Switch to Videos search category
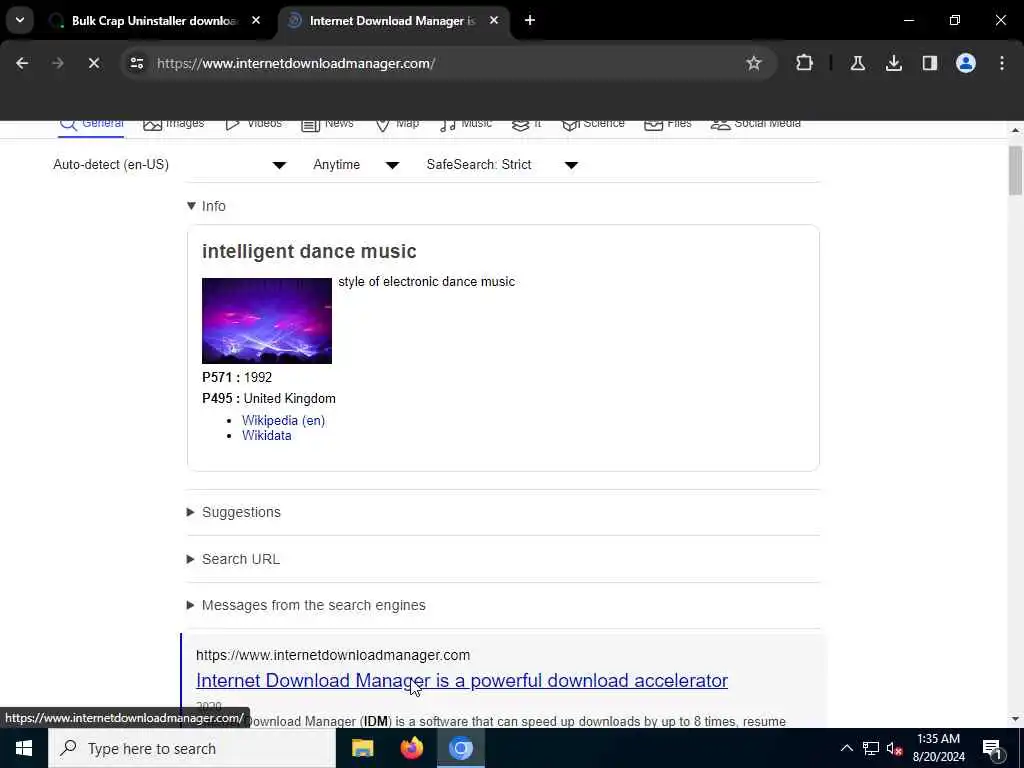This screenshot has height=768, width=1024. [x=253, y=124]
